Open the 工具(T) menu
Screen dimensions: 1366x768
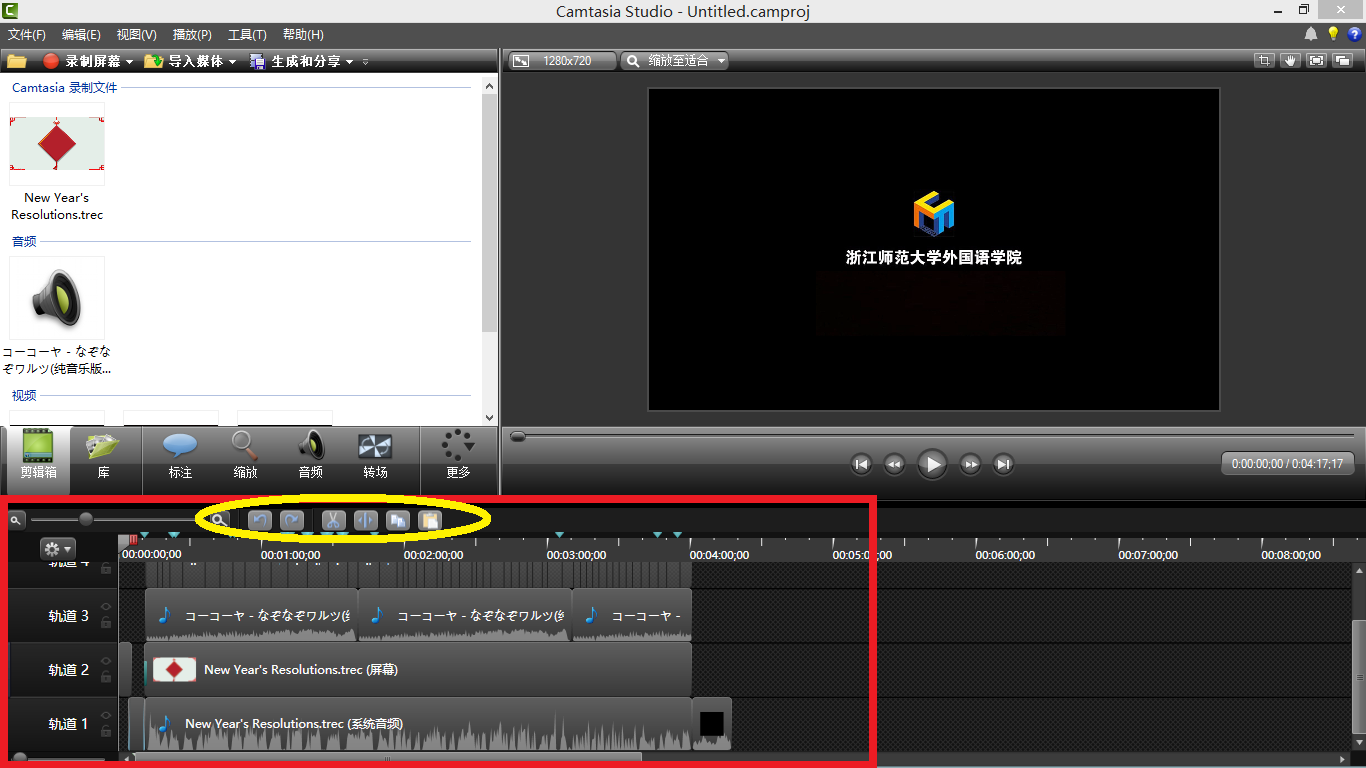[x=247, y=35]
